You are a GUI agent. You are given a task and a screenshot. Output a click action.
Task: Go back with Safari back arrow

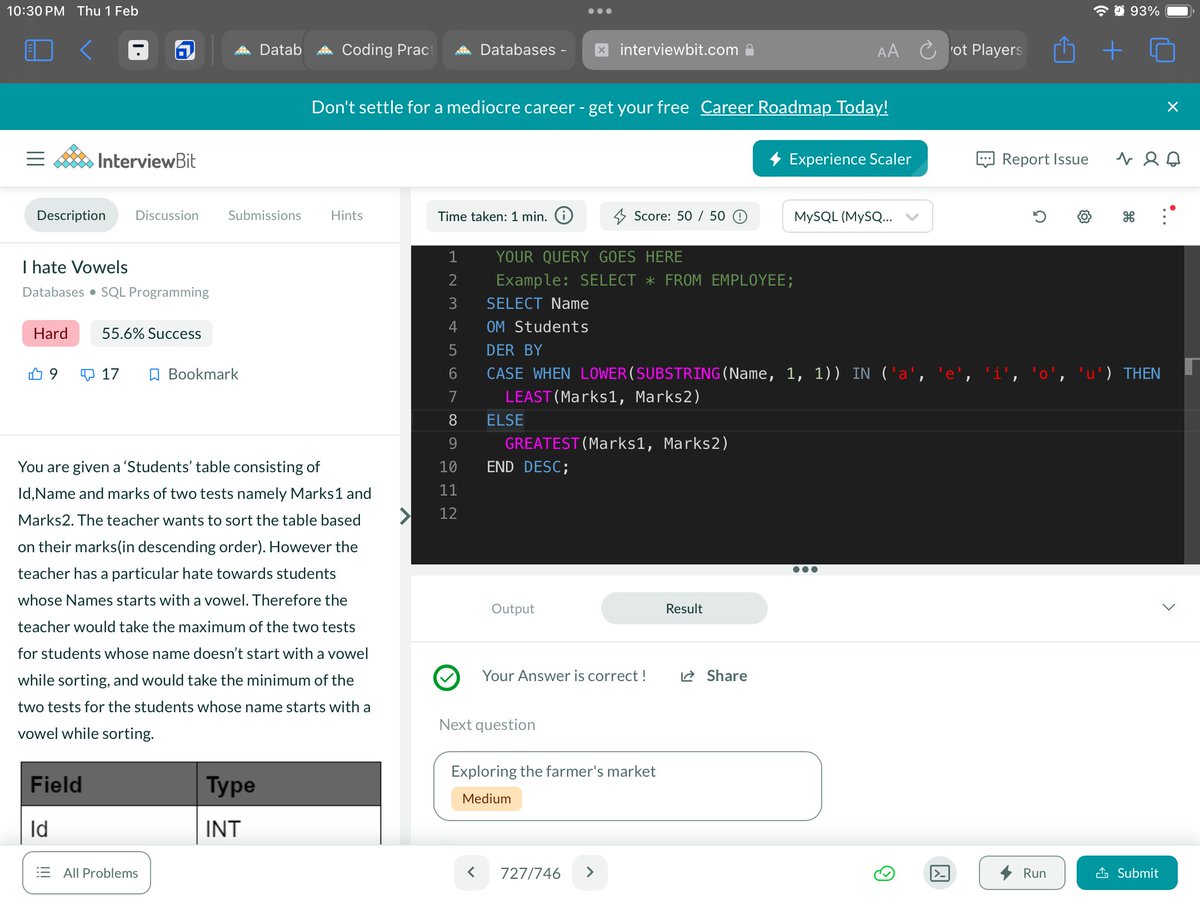point(86,50)
